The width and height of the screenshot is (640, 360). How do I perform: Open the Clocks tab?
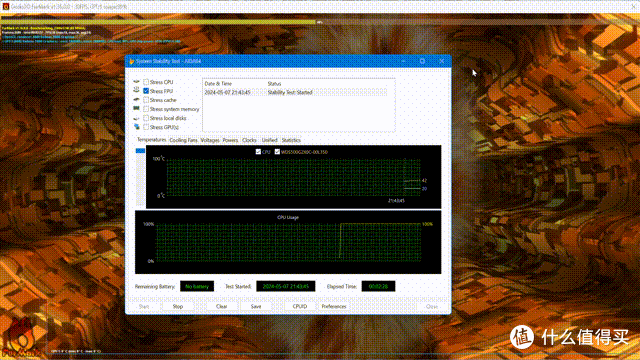[249, 140]
